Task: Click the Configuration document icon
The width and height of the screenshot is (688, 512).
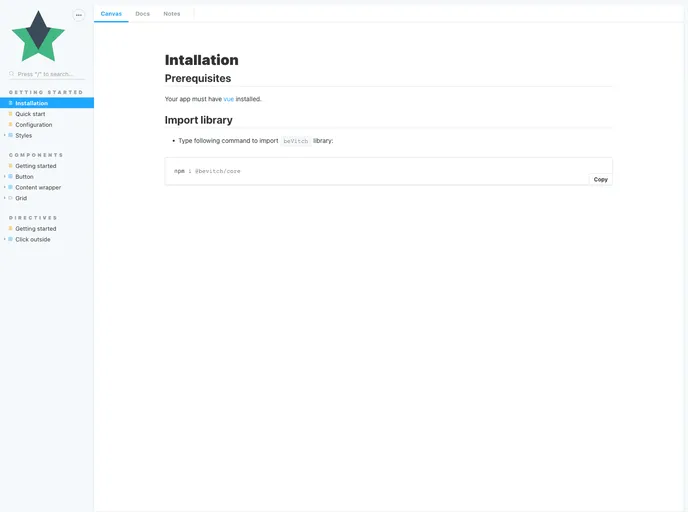Action: tap(11, 125)
